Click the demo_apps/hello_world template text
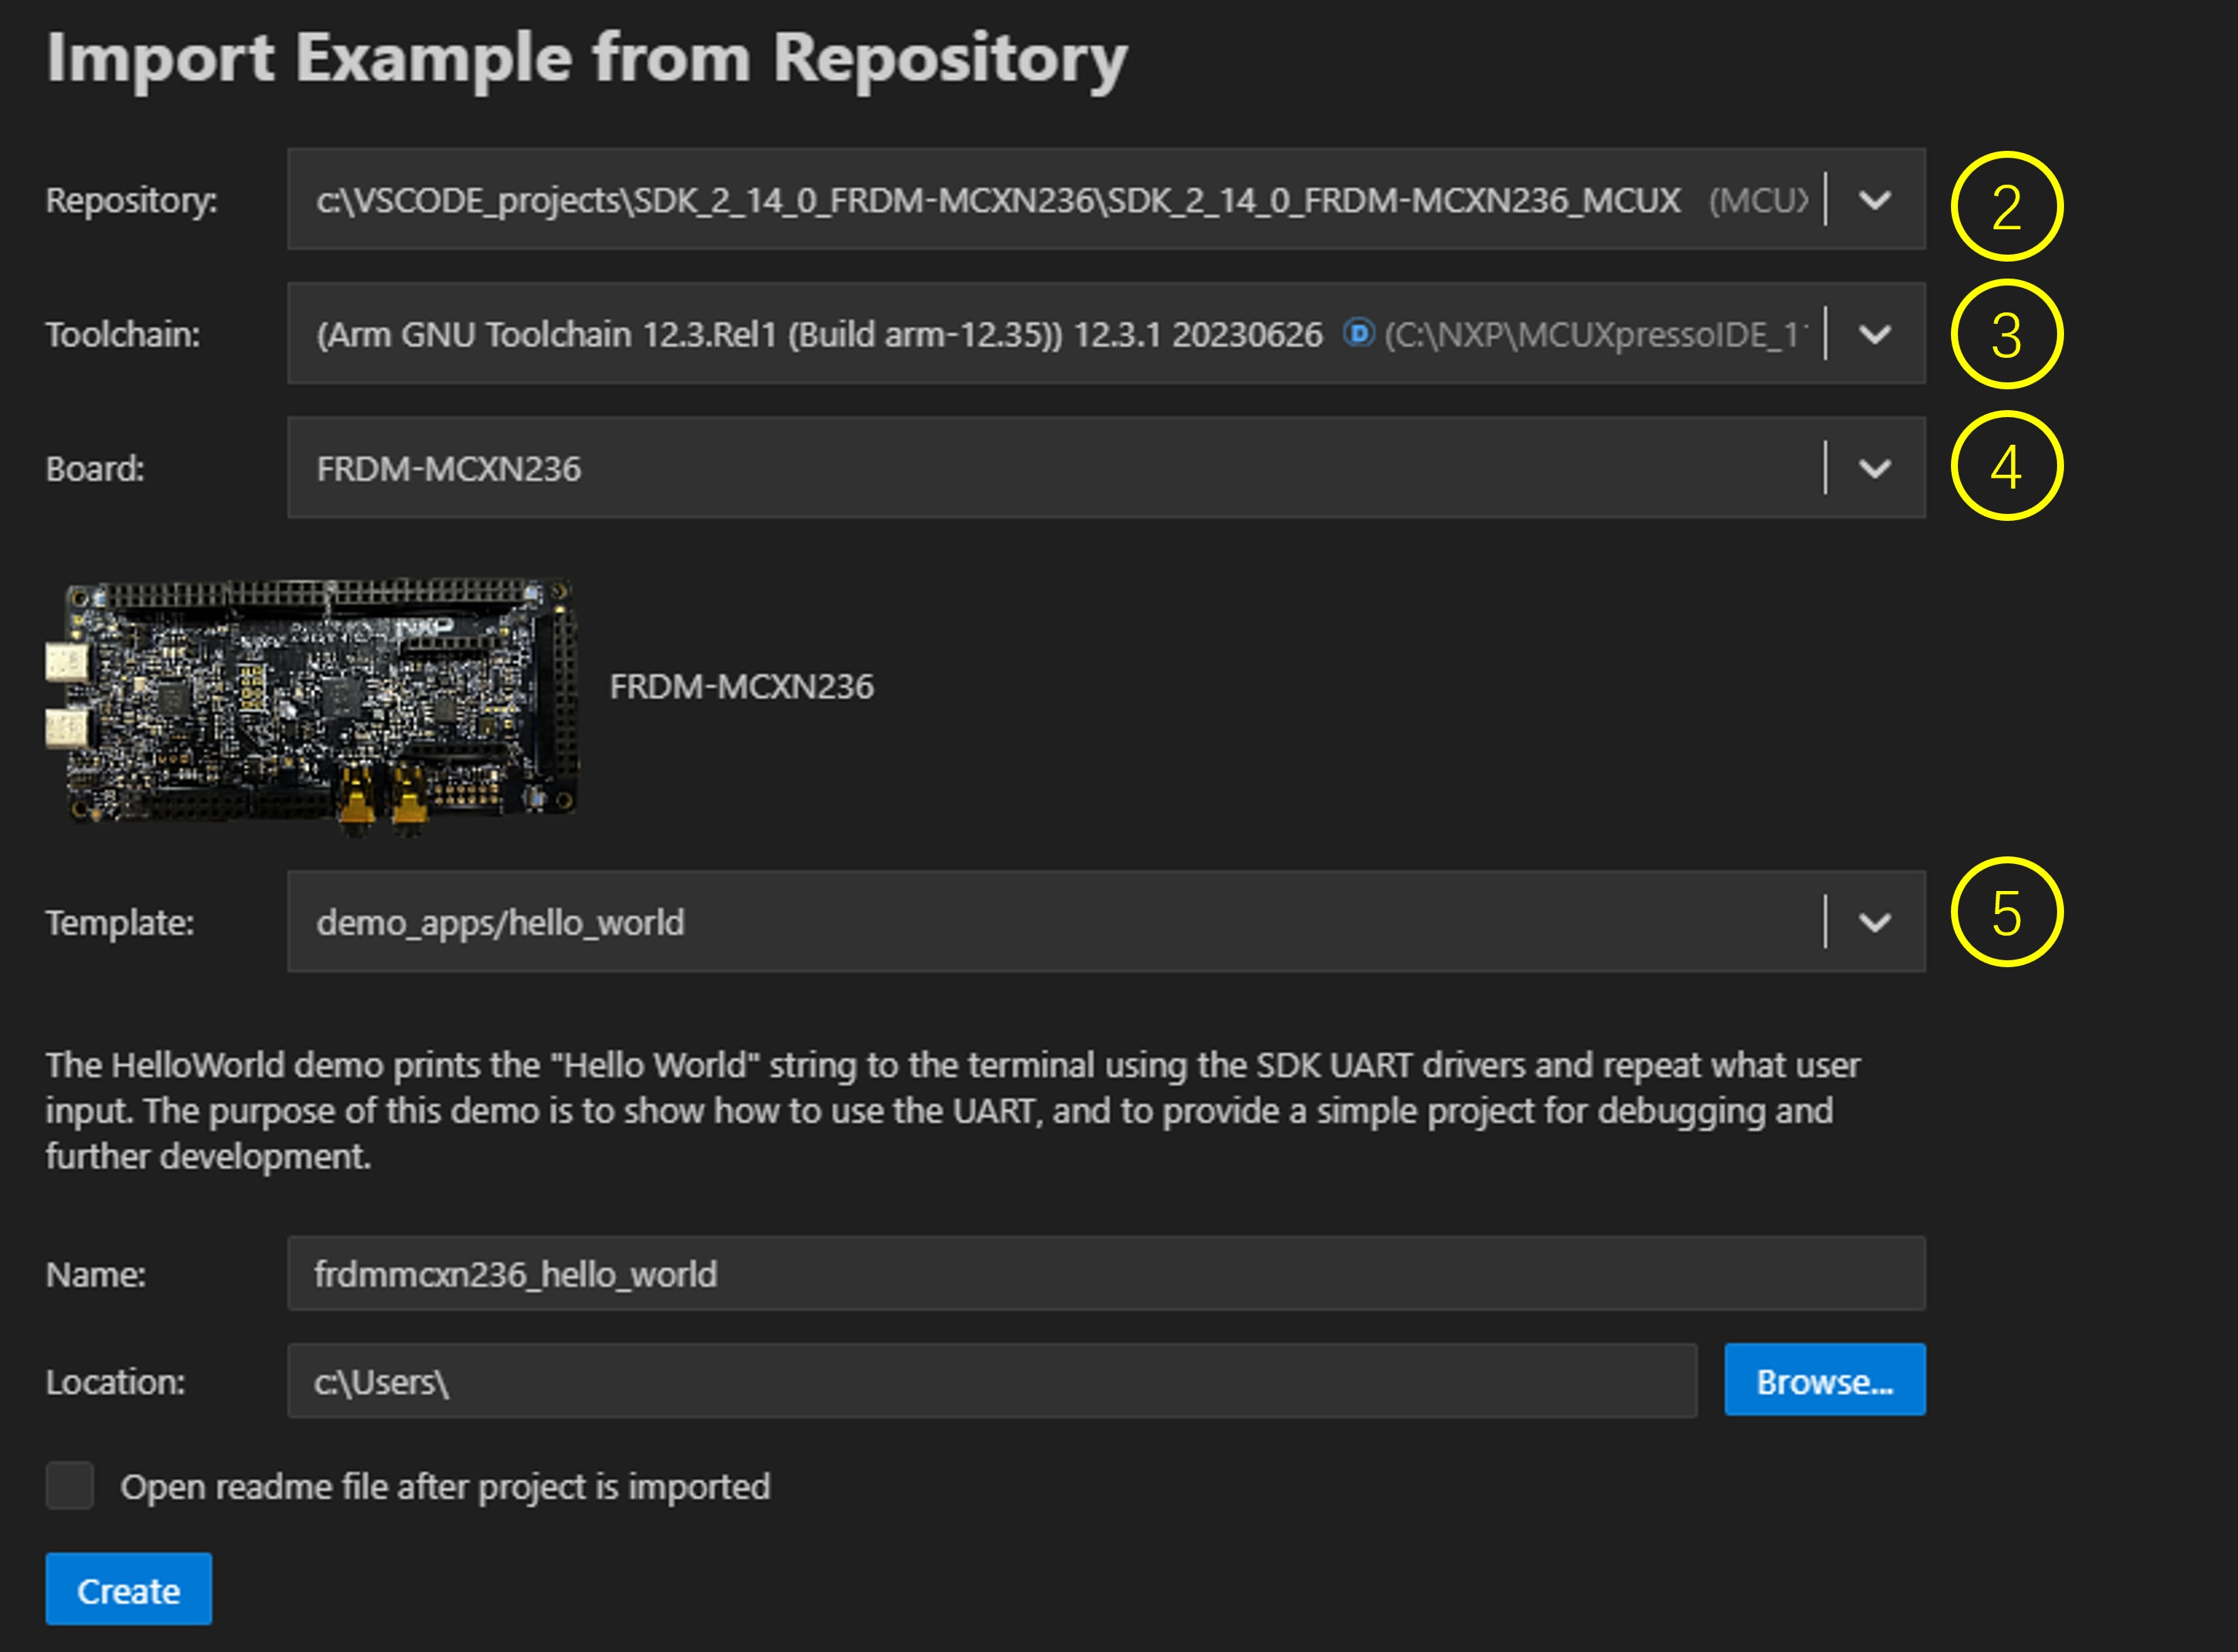Viewport: 2238px width, 1652px height. (x=500, y=922)
